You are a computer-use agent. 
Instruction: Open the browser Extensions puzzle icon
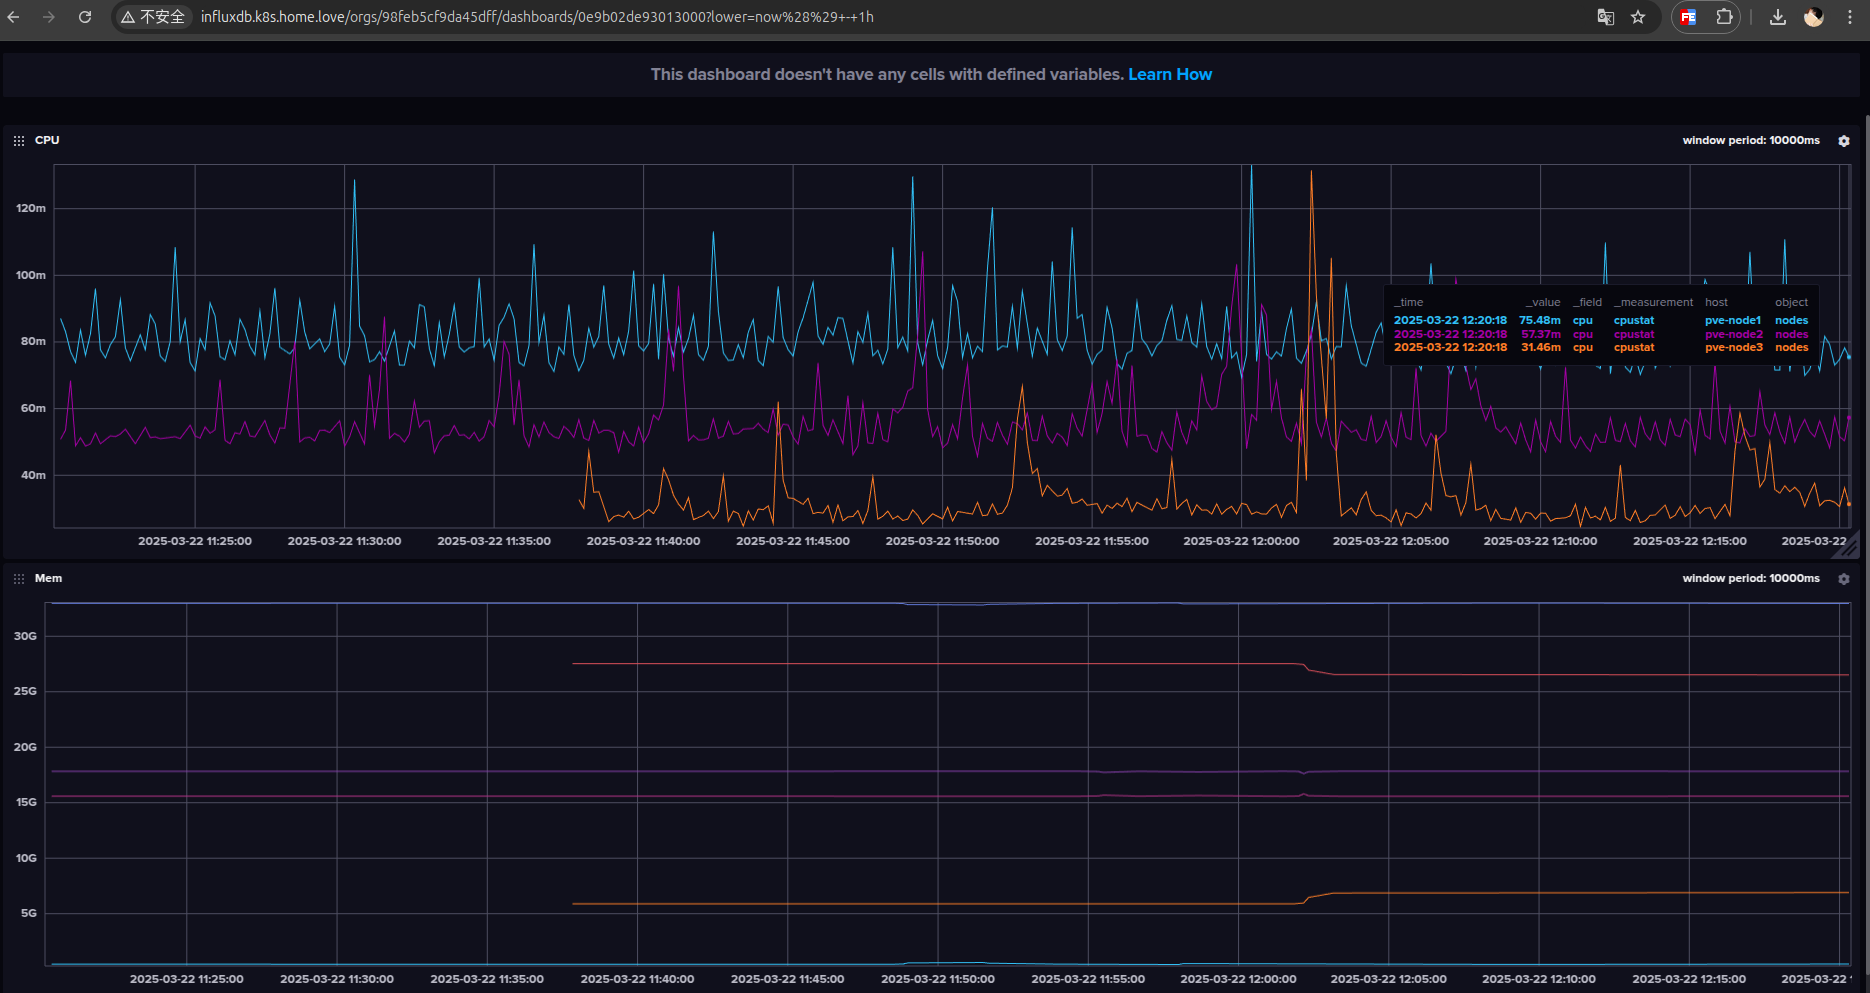(1724, 17)
